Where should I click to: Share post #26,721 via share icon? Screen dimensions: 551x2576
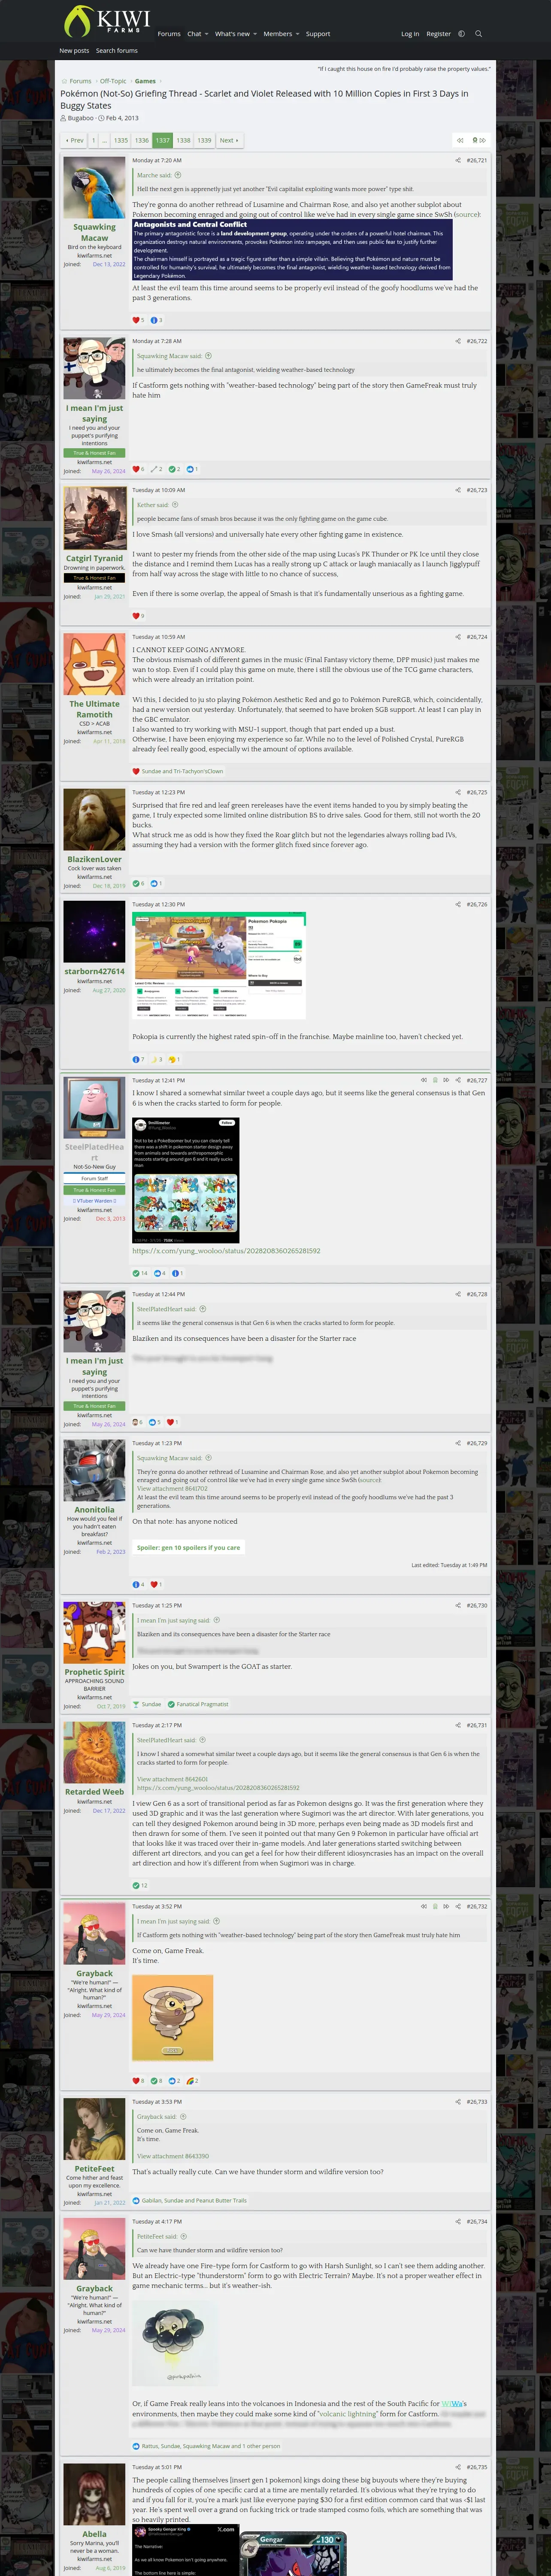[458, 160]
